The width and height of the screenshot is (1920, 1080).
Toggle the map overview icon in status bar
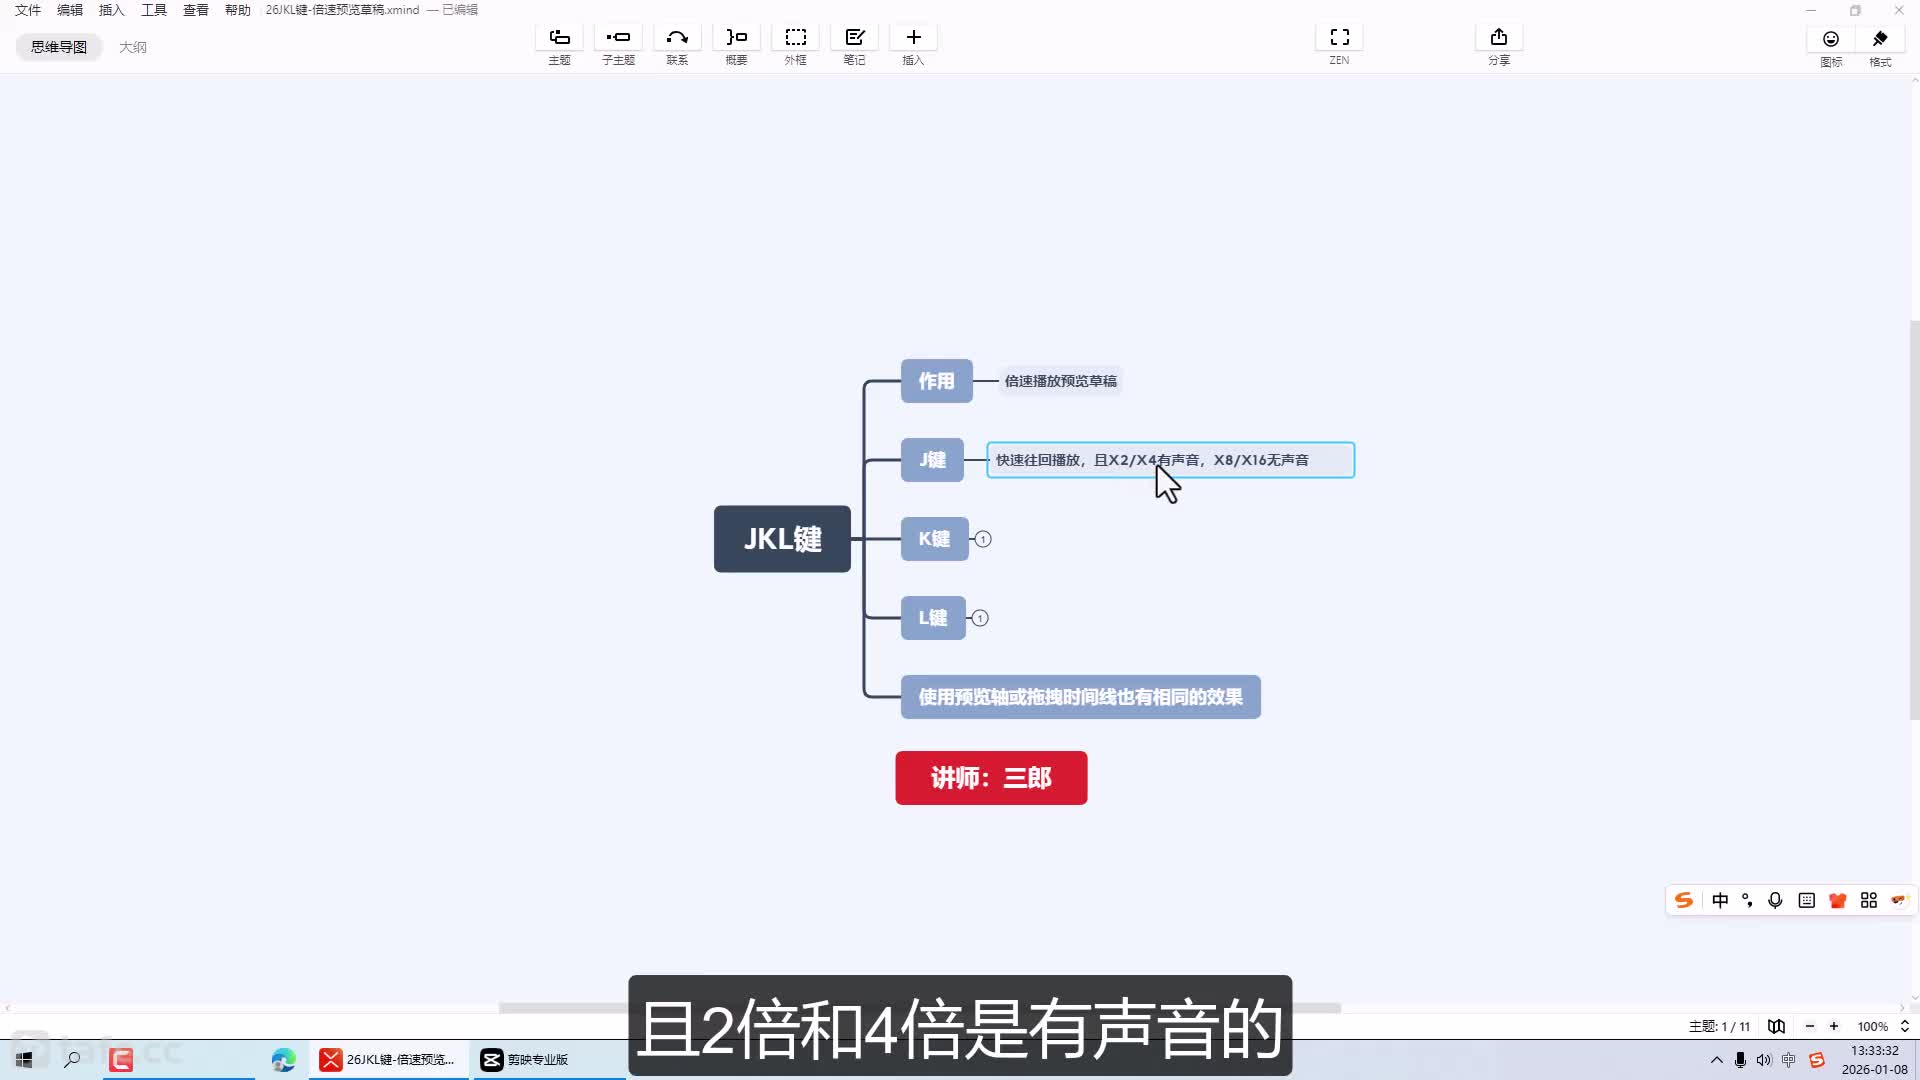point(1776,1026)
